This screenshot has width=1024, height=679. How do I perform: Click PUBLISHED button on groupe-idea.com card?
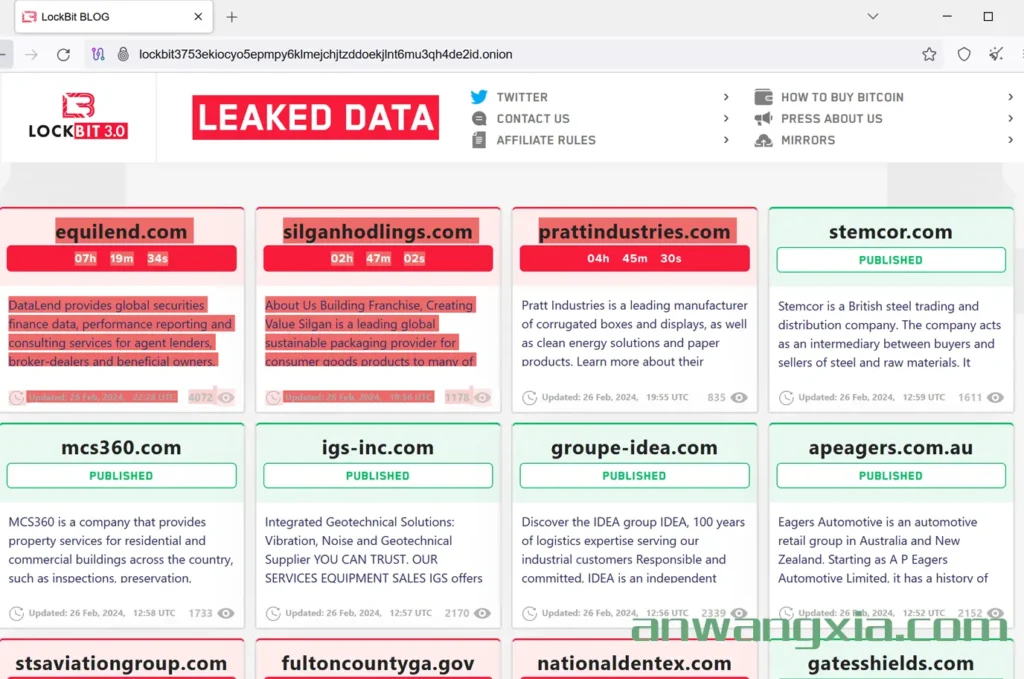tap(634, 476)
